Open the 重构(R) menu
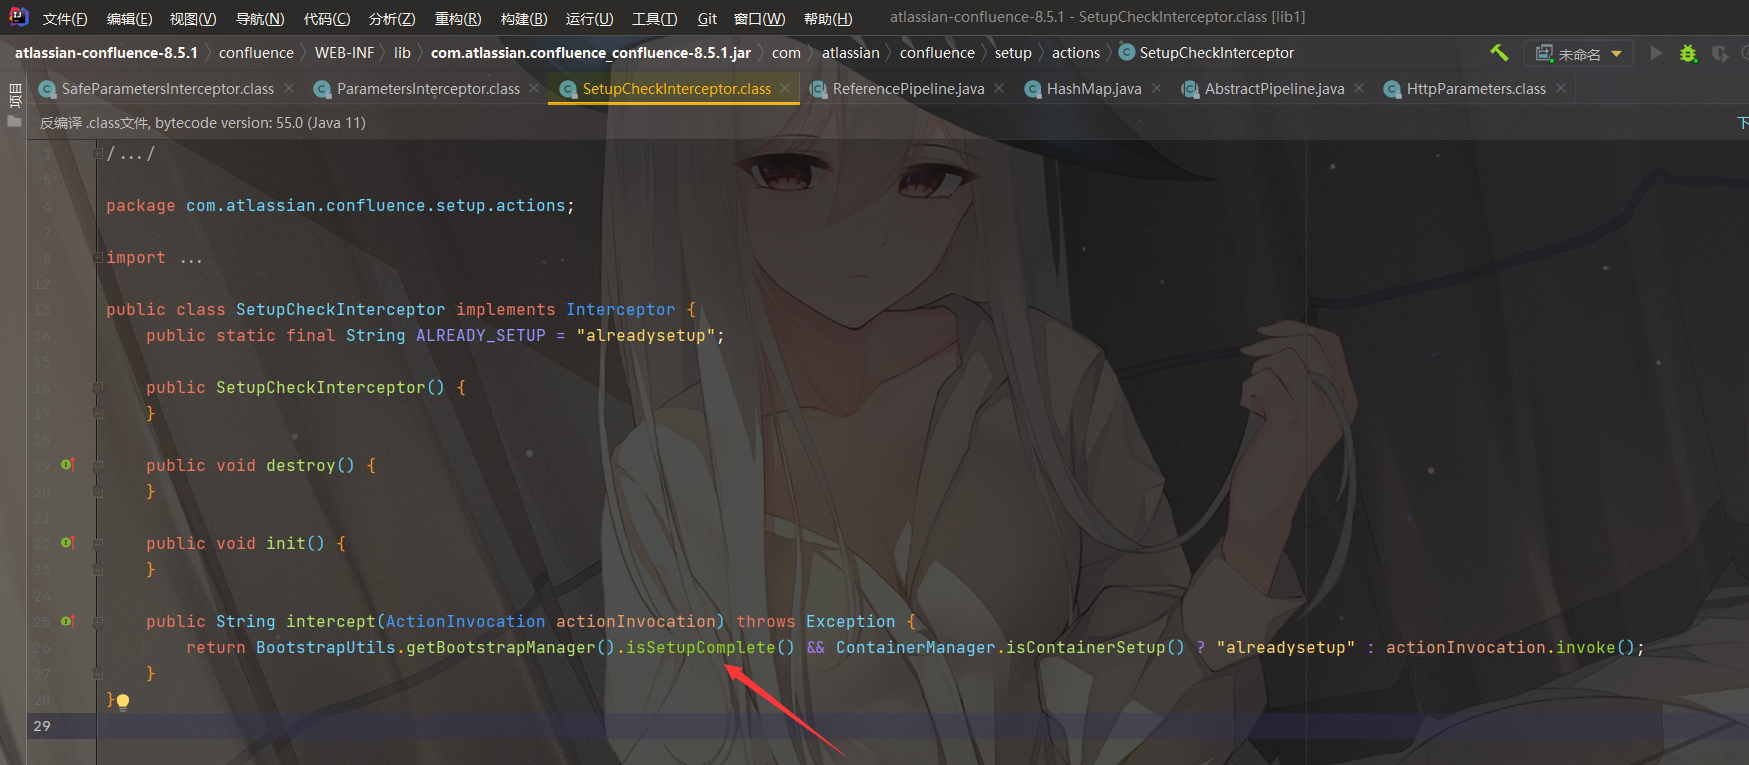Screen dimensions: 1749x765 click(x=458, y=18)
